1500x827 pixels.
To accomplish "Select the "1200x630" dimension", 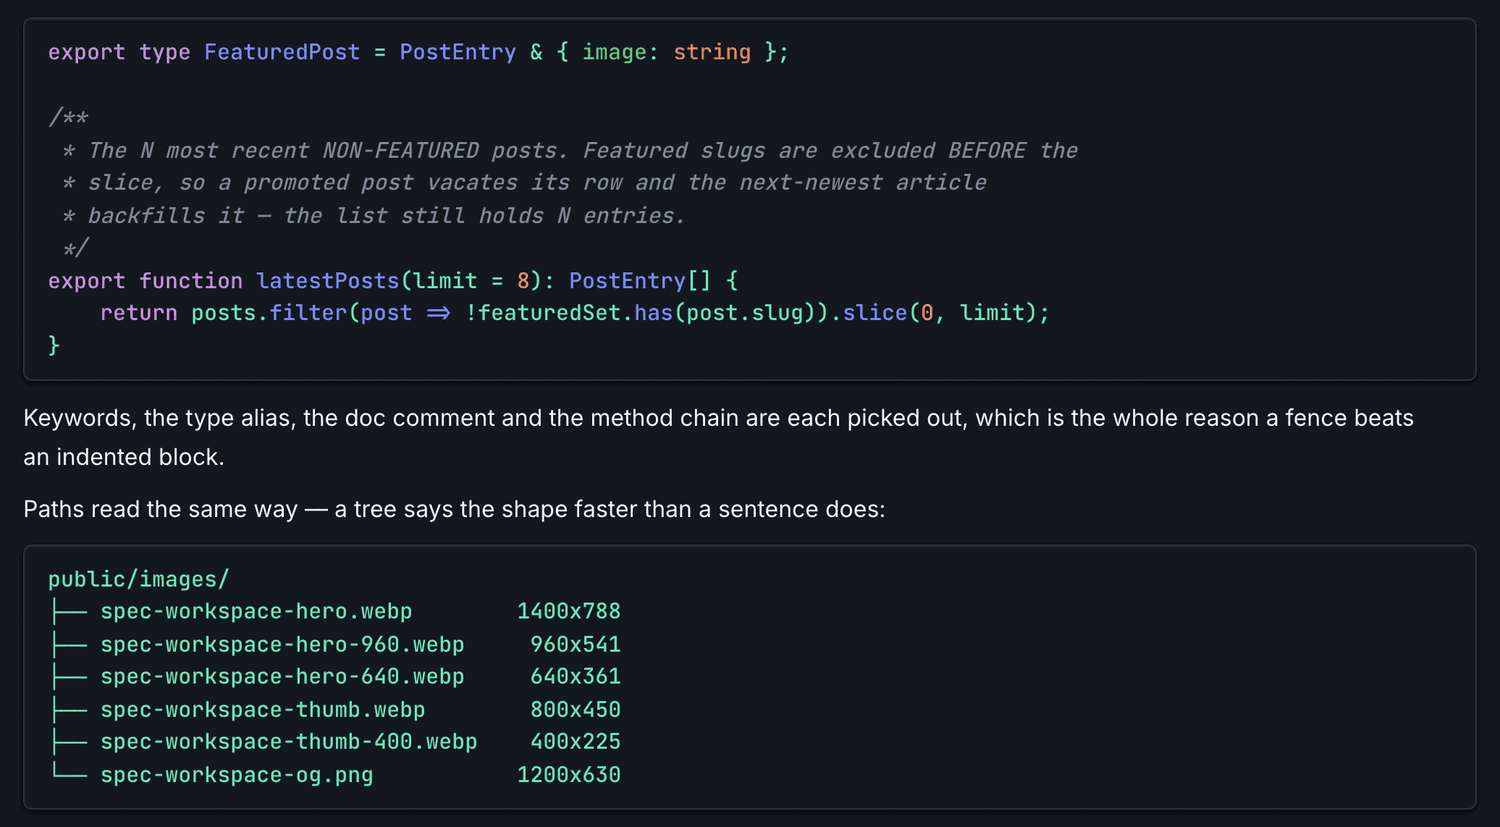I will 569,775.
